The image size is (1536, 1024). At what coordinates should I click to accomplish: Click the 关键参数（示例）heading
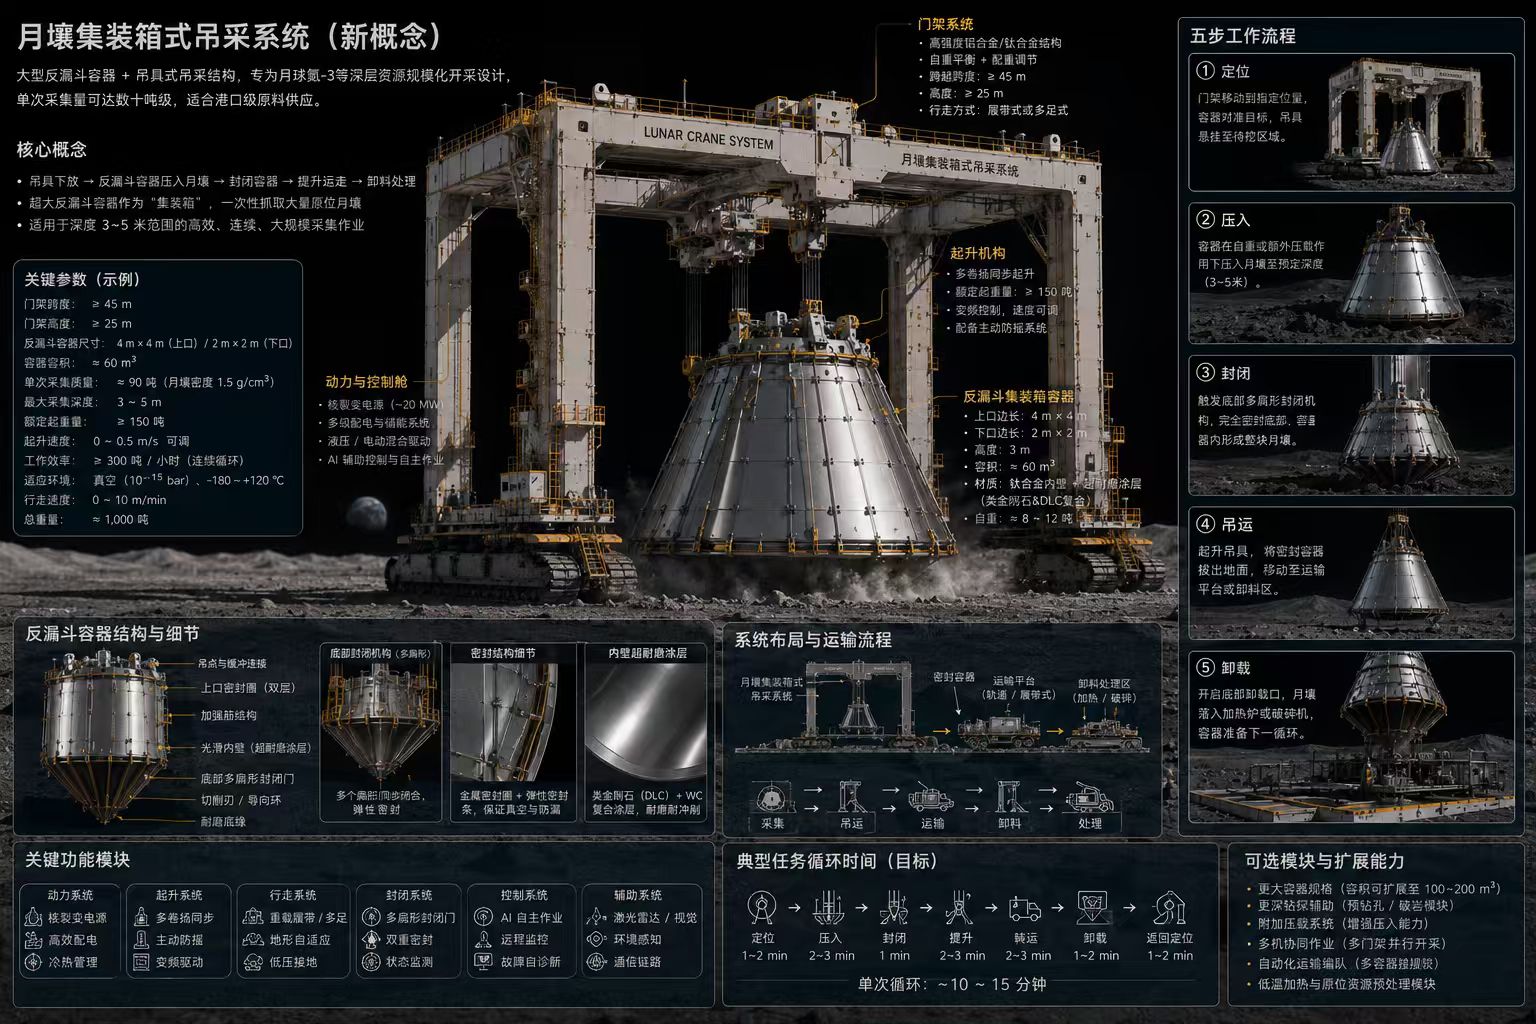click(83, 279)
